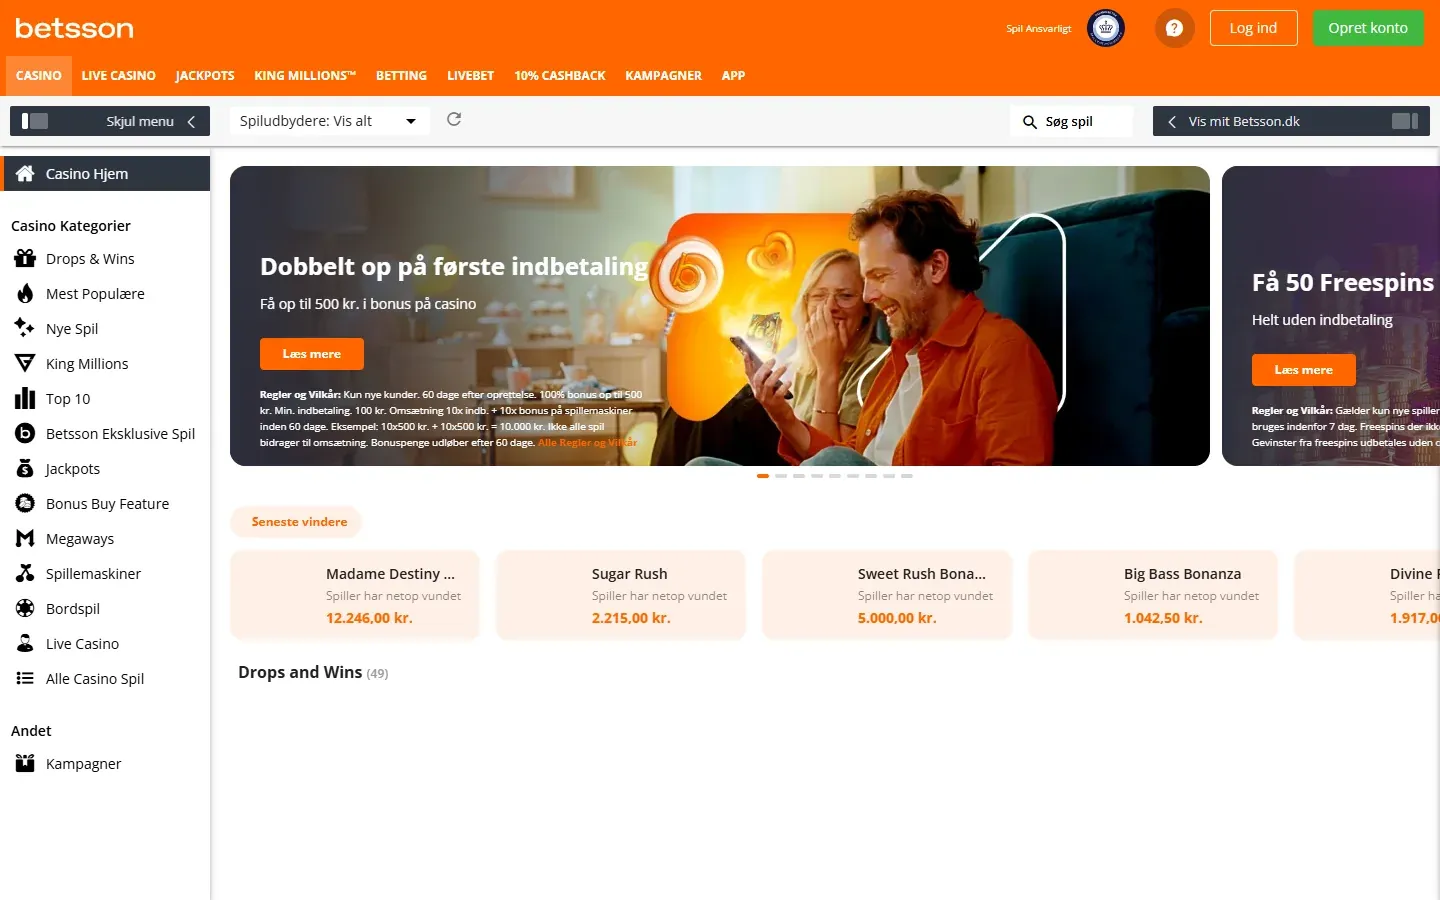Viewport: 1440px width, 900px height.
Task: Click the magnifying glass search icon
Action: tap(1029, 122)
